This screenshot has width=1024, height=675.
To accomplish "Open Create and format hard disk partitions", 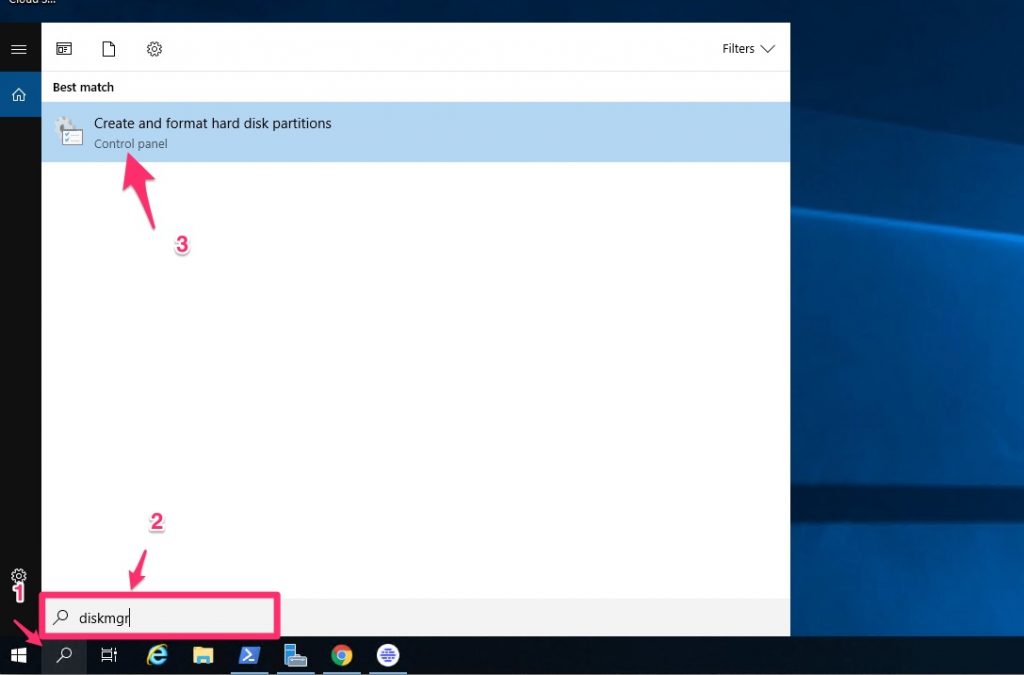I will 212,124.
